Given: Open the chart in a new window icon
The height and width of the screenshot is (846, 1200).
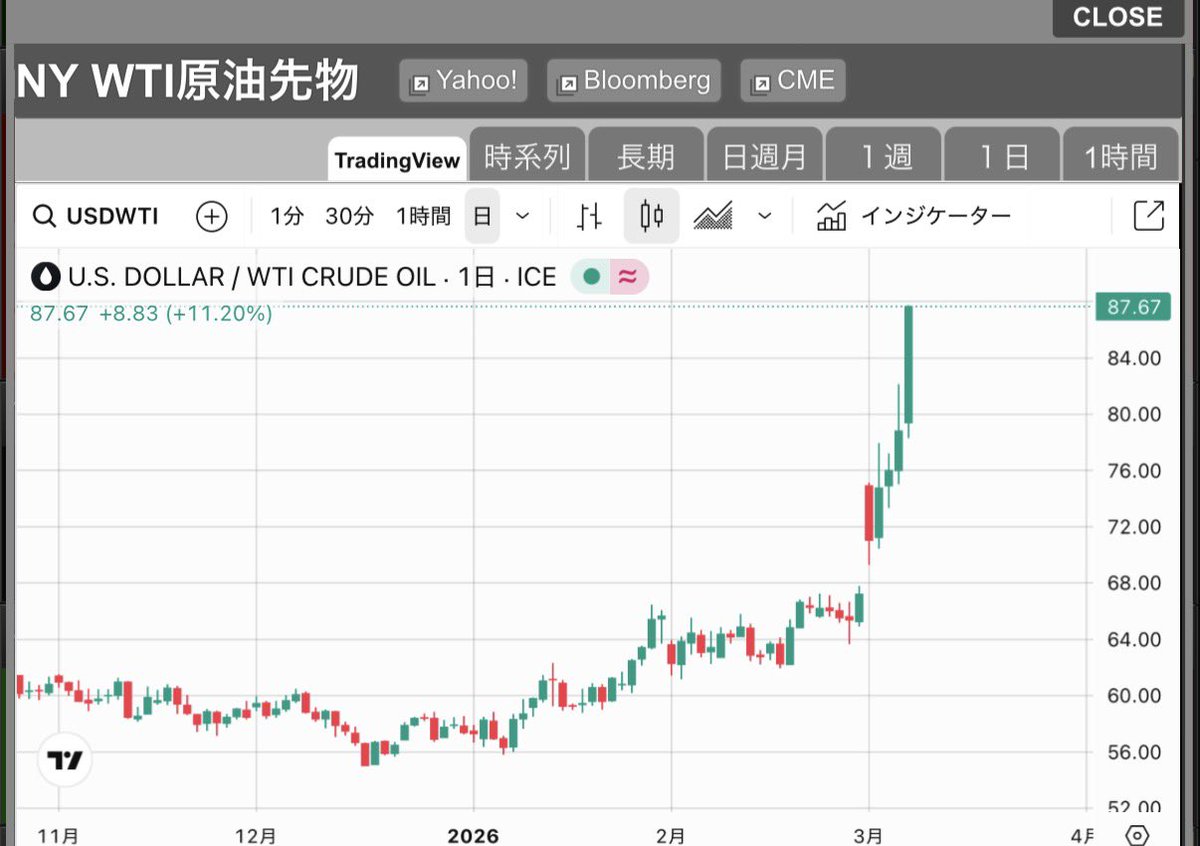Looking at the screenshot, I should (1149, 216).
